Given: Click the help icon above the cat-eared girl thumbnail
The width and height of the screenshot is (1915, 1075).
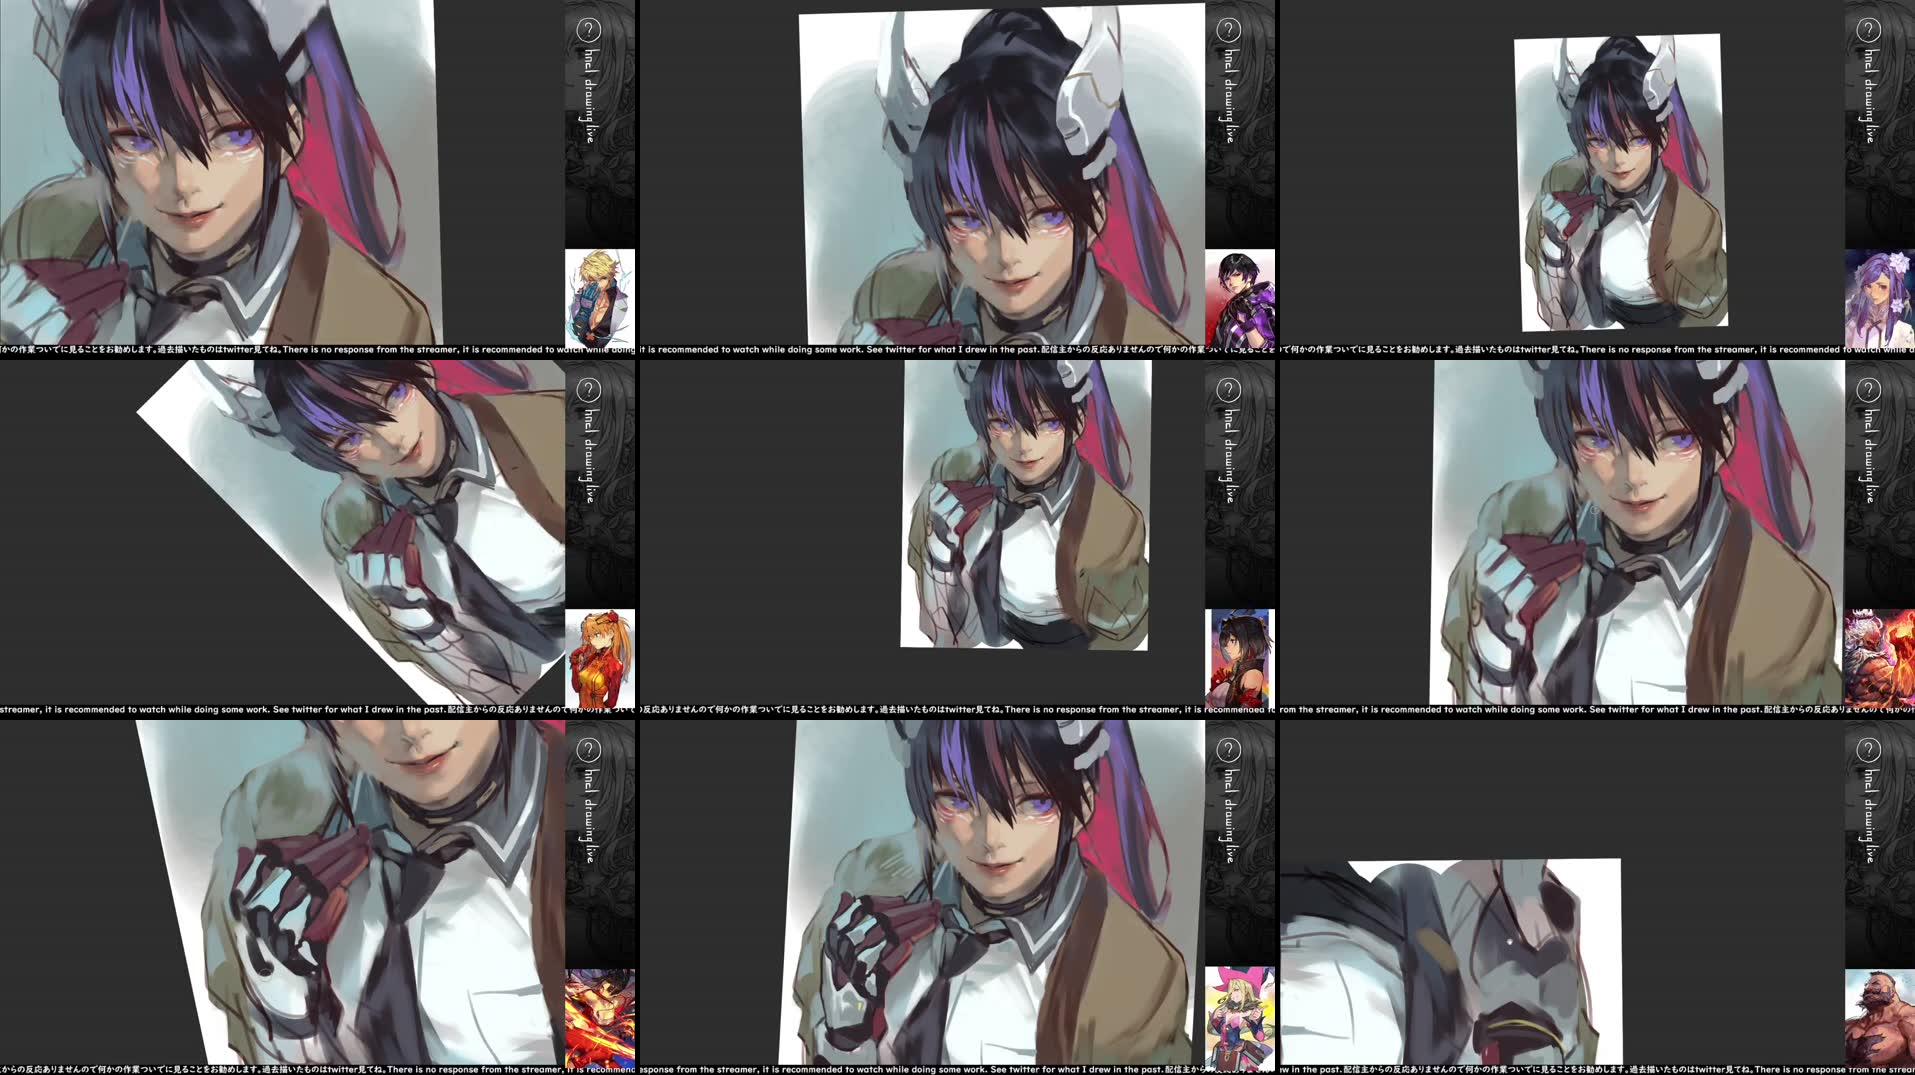Looking at the screenshot, I should point(1228,390).
